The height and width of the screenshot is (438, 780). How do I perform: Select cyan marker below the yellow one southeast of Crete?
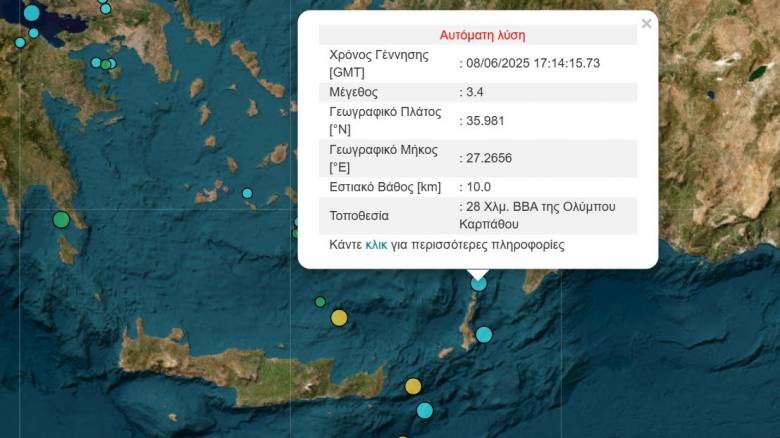[425, 410]
